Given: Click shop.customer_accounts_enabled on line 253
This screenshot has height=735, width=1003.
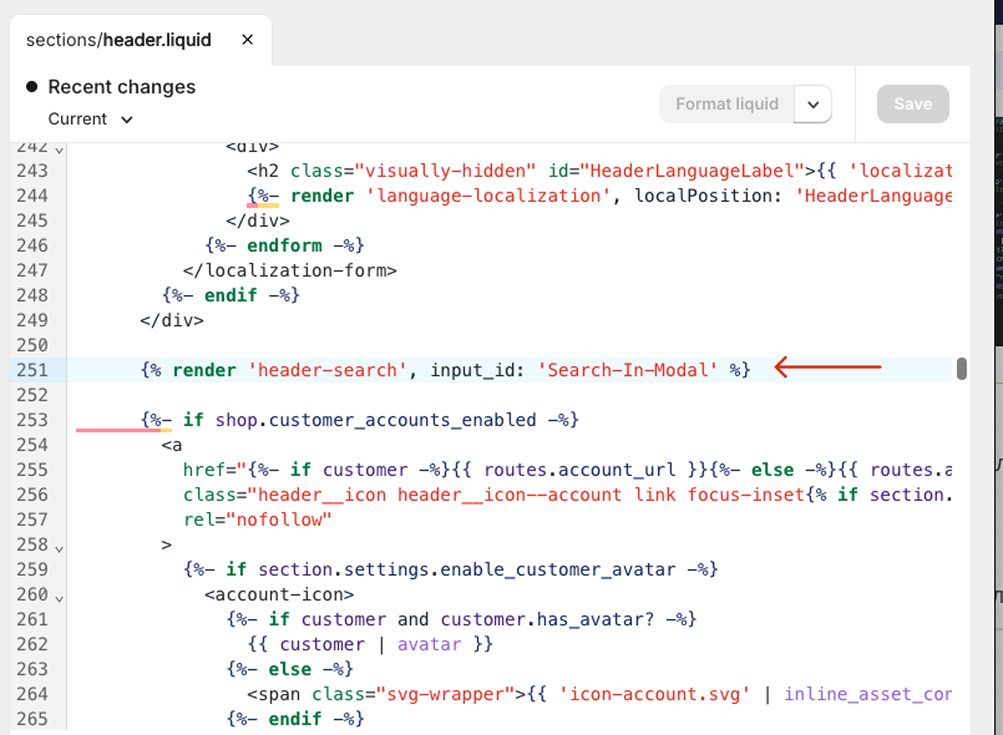Looking at the screenshot, I should click(x=375, y=420).
